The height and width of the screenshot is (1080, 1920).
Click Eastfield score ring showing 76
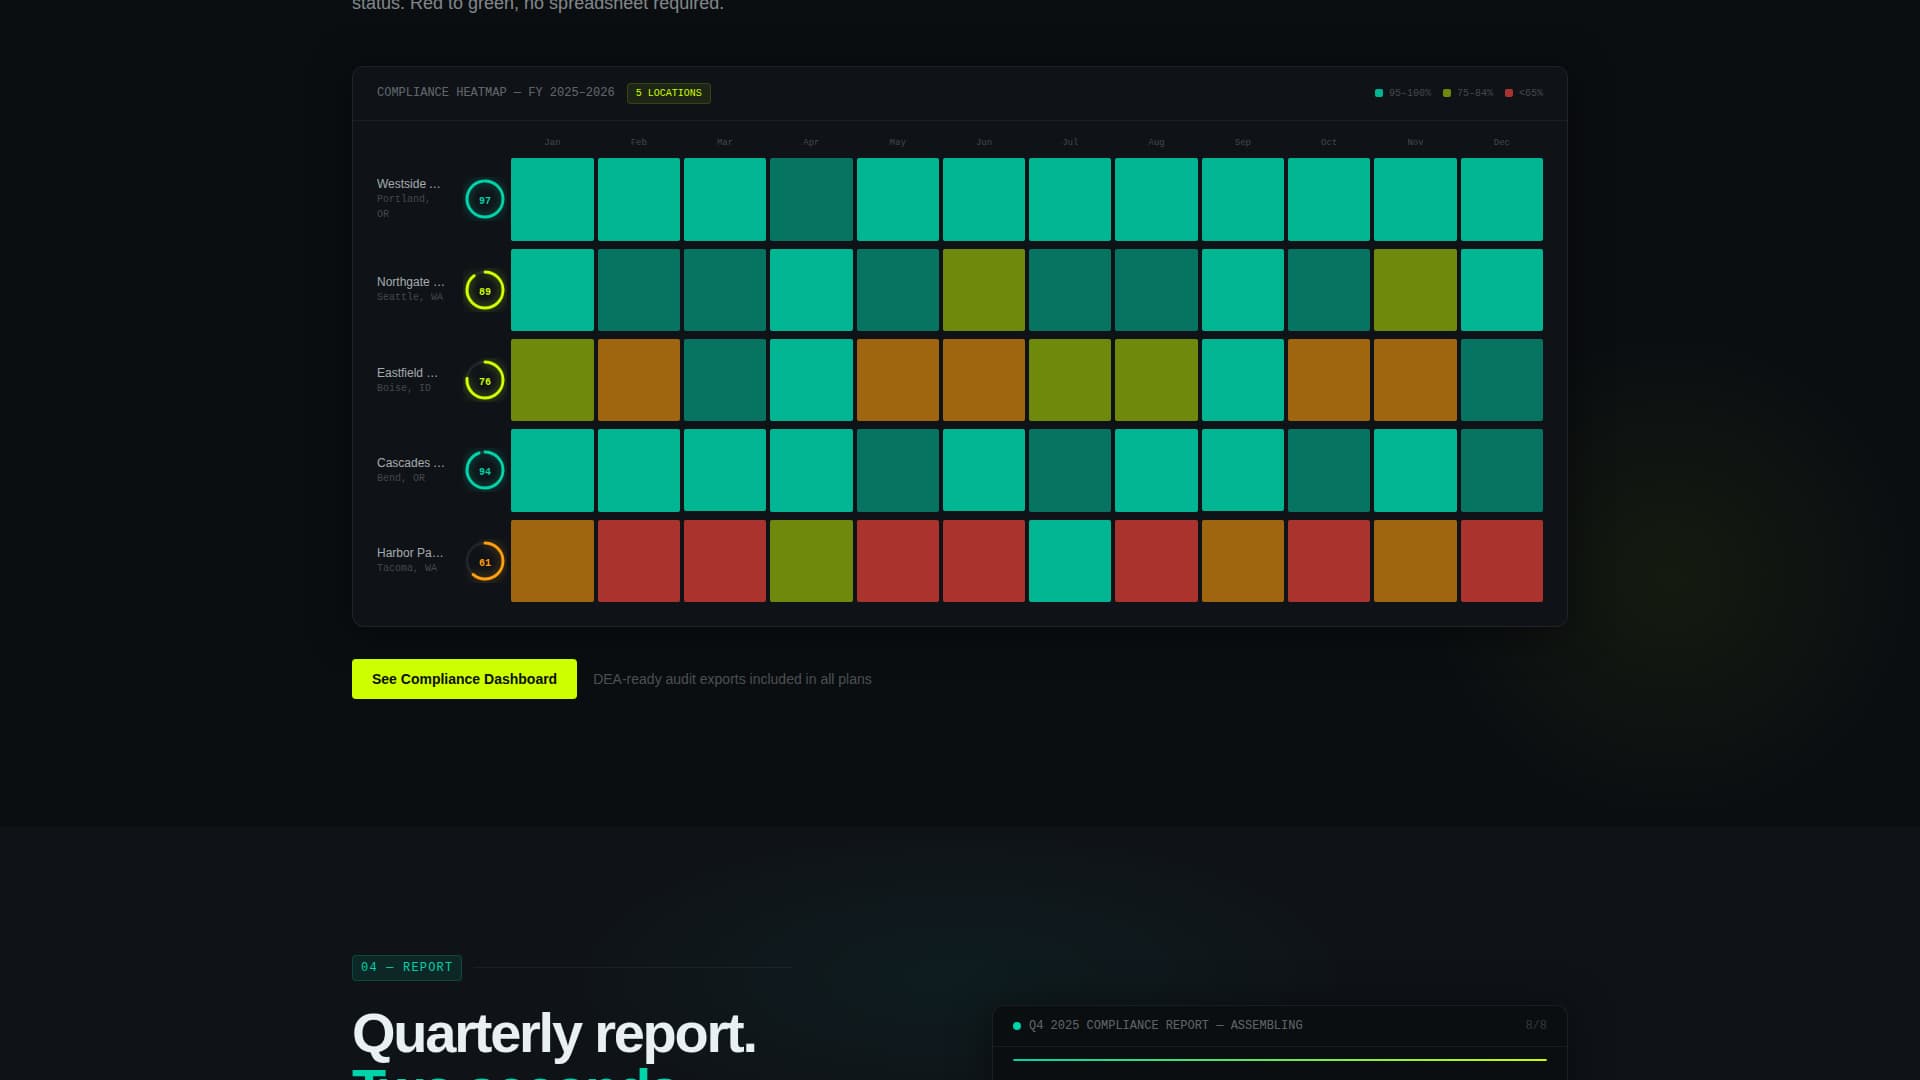coord(485,381)
